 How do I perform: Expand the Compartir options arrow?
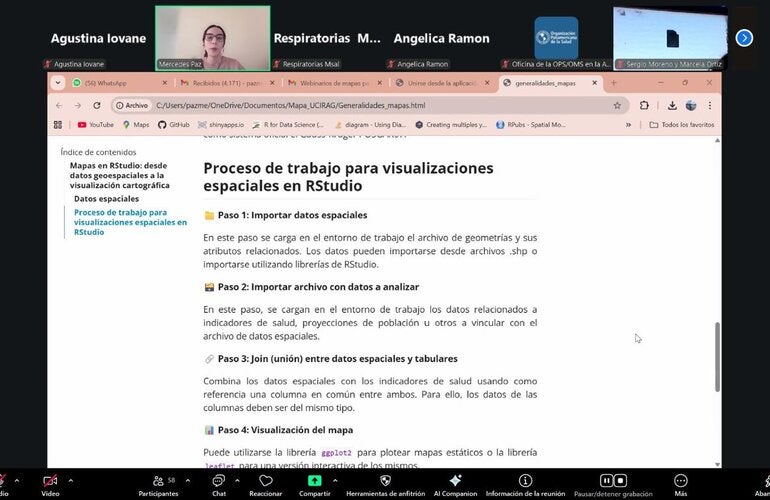(x=335, y=480)
